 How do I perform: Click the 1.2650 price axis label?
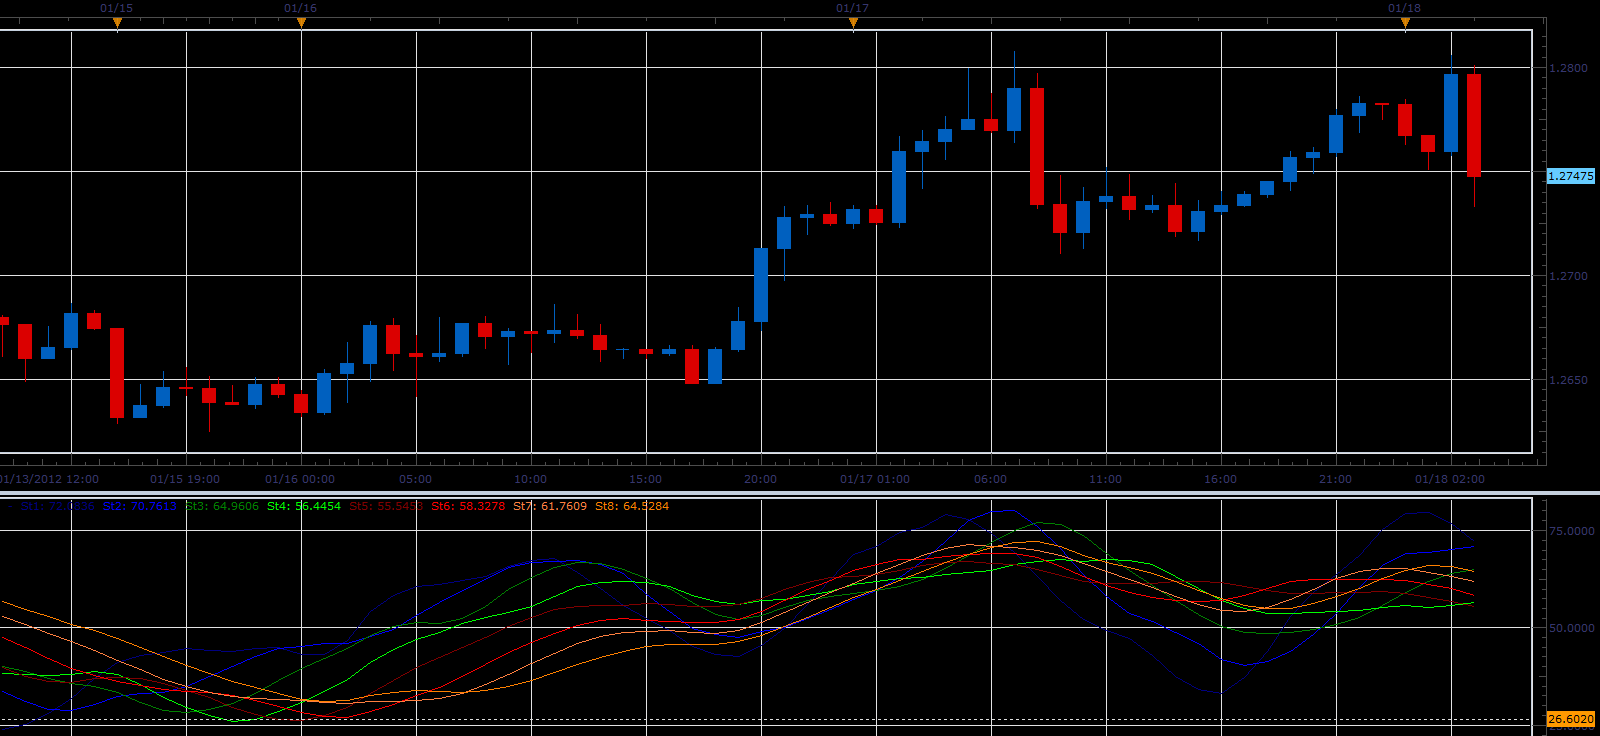coord(1568,380)
